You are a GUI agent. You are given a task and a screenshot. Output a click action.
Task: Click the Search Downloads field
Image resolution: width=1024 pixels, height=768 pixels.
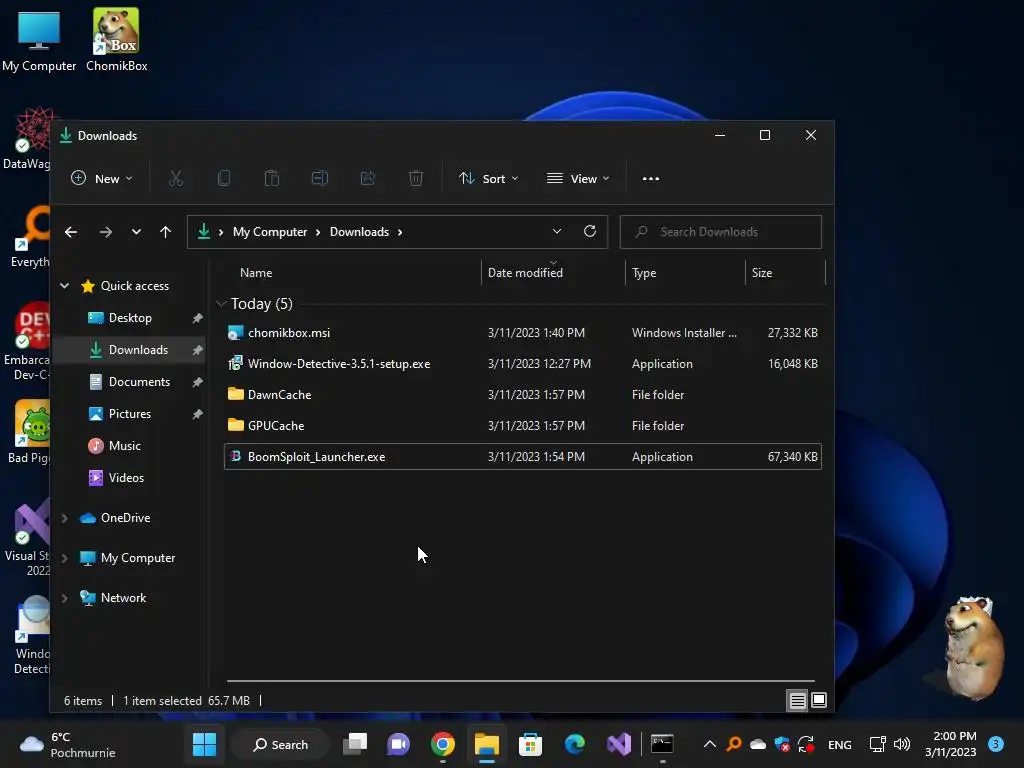(x=720, y=232)
